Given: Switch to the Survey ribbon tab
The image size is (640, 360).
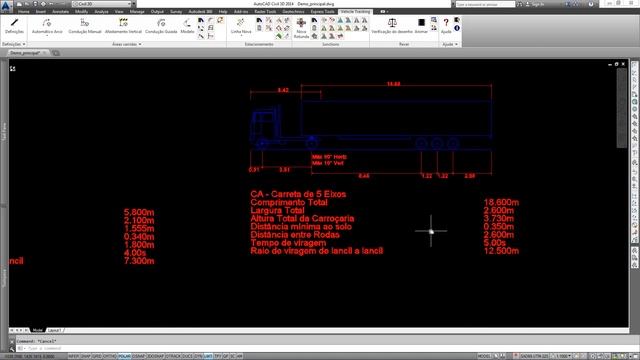Looking at the screenshot, I should (x=176, y=11).
